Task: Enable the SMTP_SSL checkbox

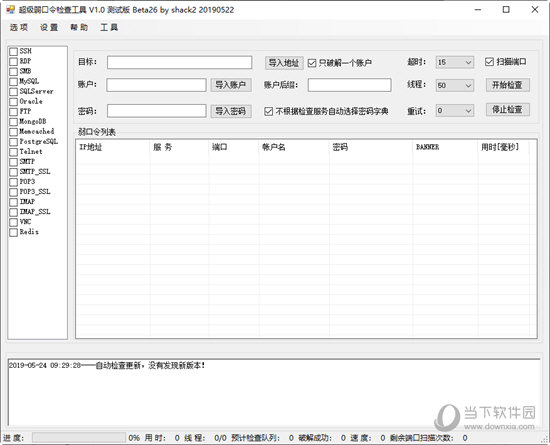Action: [13, 172]
